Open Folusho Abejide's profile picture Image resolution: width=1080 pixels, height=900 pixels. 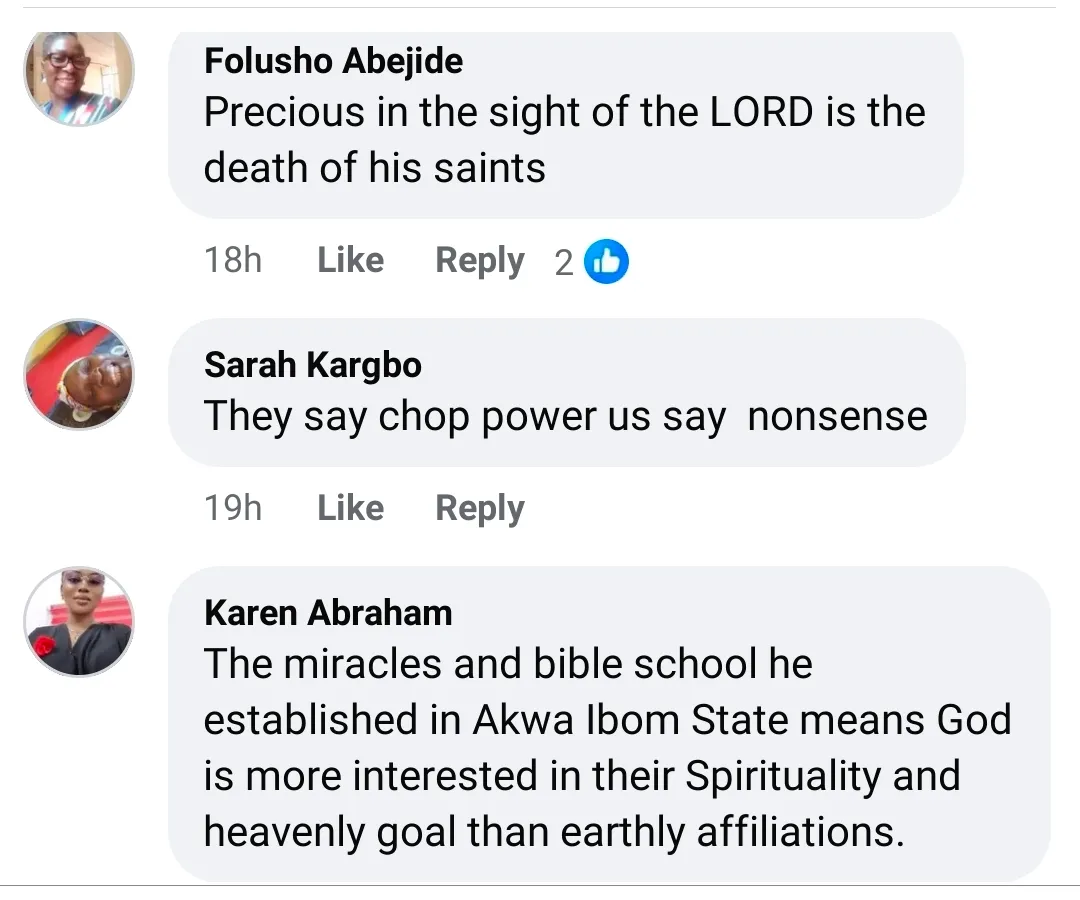coord(79,78)
